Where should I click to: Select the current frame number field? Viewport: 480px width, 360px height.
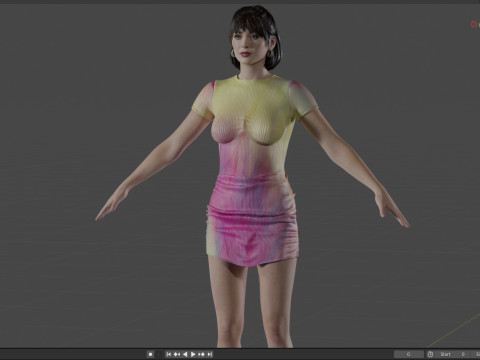(409, 354)
